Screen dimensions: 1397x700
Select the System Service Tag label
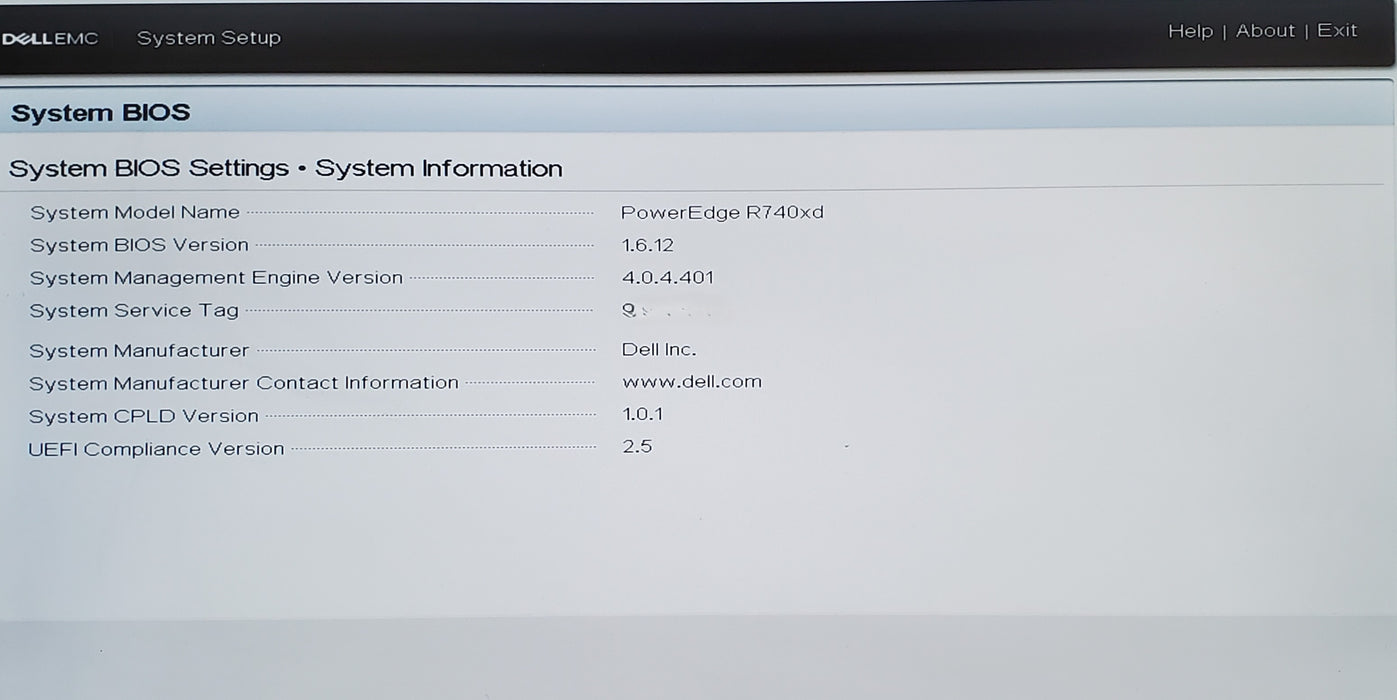tap(134, 311)
